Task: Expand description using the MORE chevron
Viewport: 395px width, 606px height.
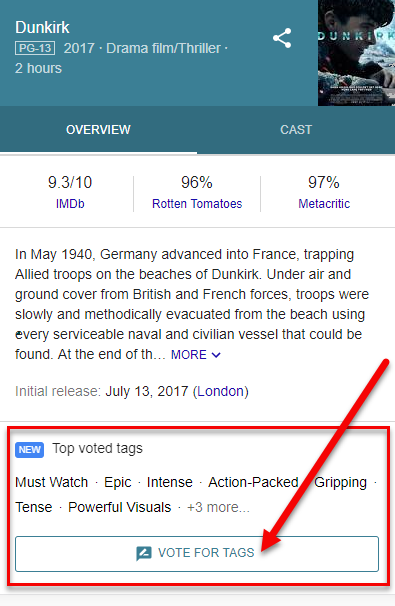Action: (x=216, y=355)
